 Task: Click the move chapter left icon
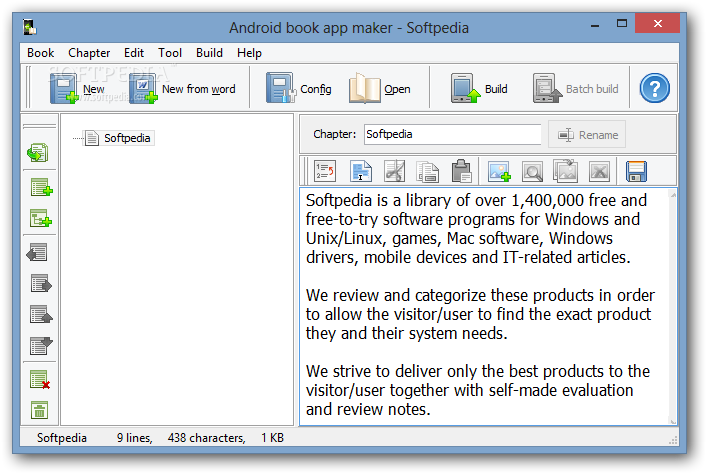click(37, 252)
